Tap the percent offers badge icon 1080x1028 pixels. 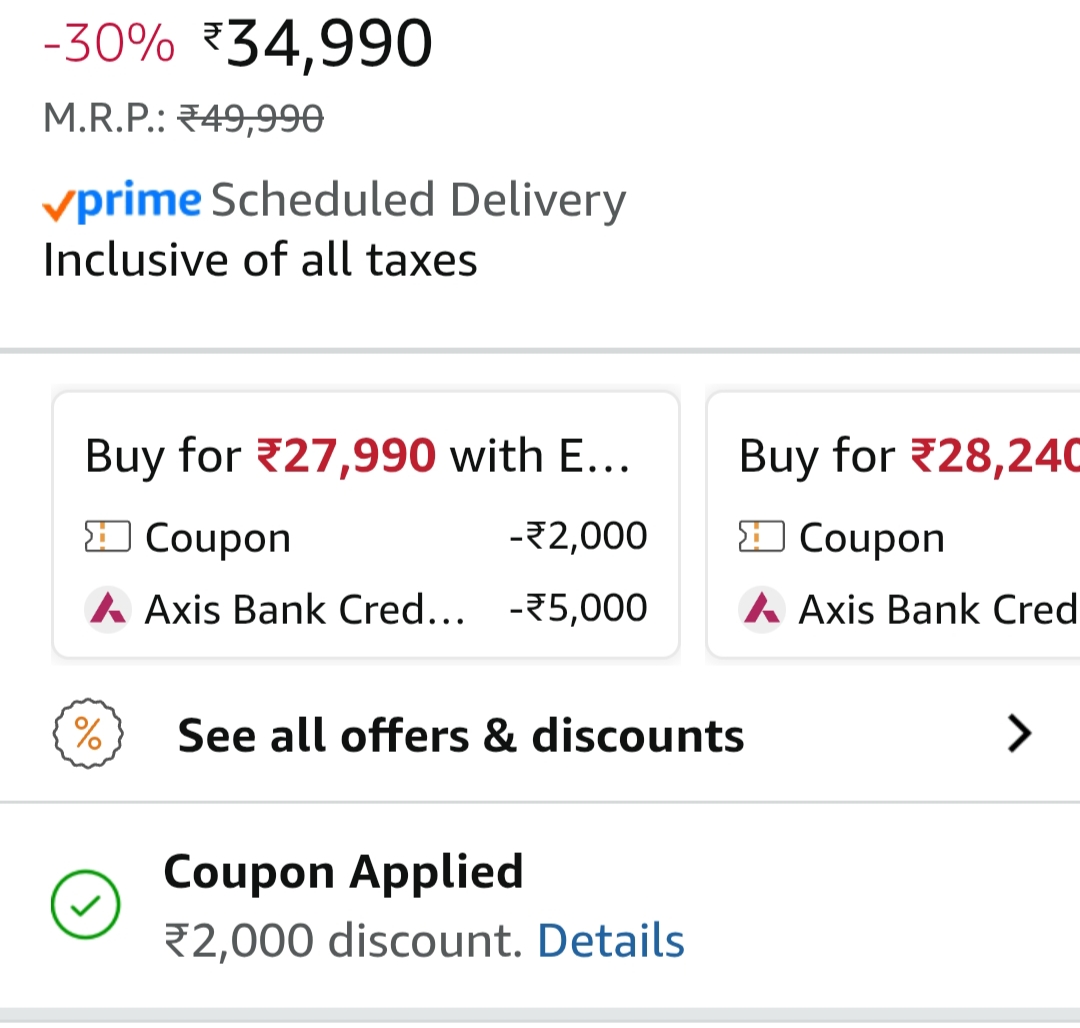coord(88,736)
